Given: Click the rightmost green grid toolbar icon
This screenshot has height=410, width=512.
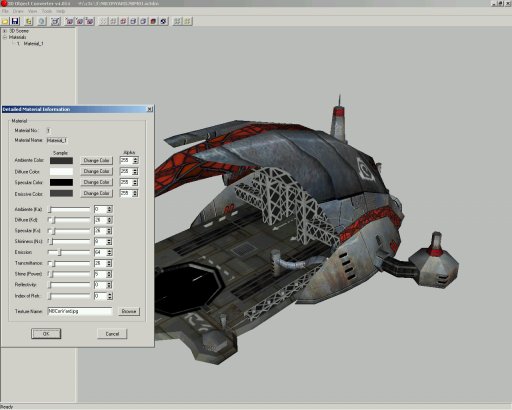Looking at the screenshot, I should (187, 21).
